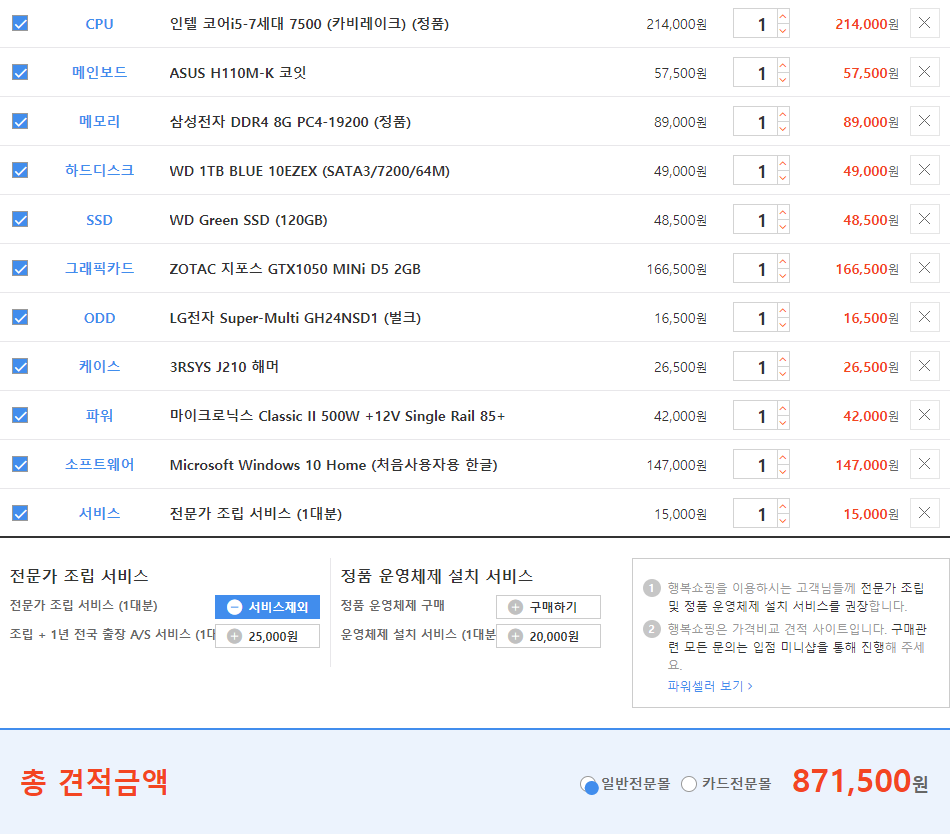This screenshot has width=951, height=834.
Task: Decrease 그래픽카드 quantity with down arrow
Action: [783, 276]
